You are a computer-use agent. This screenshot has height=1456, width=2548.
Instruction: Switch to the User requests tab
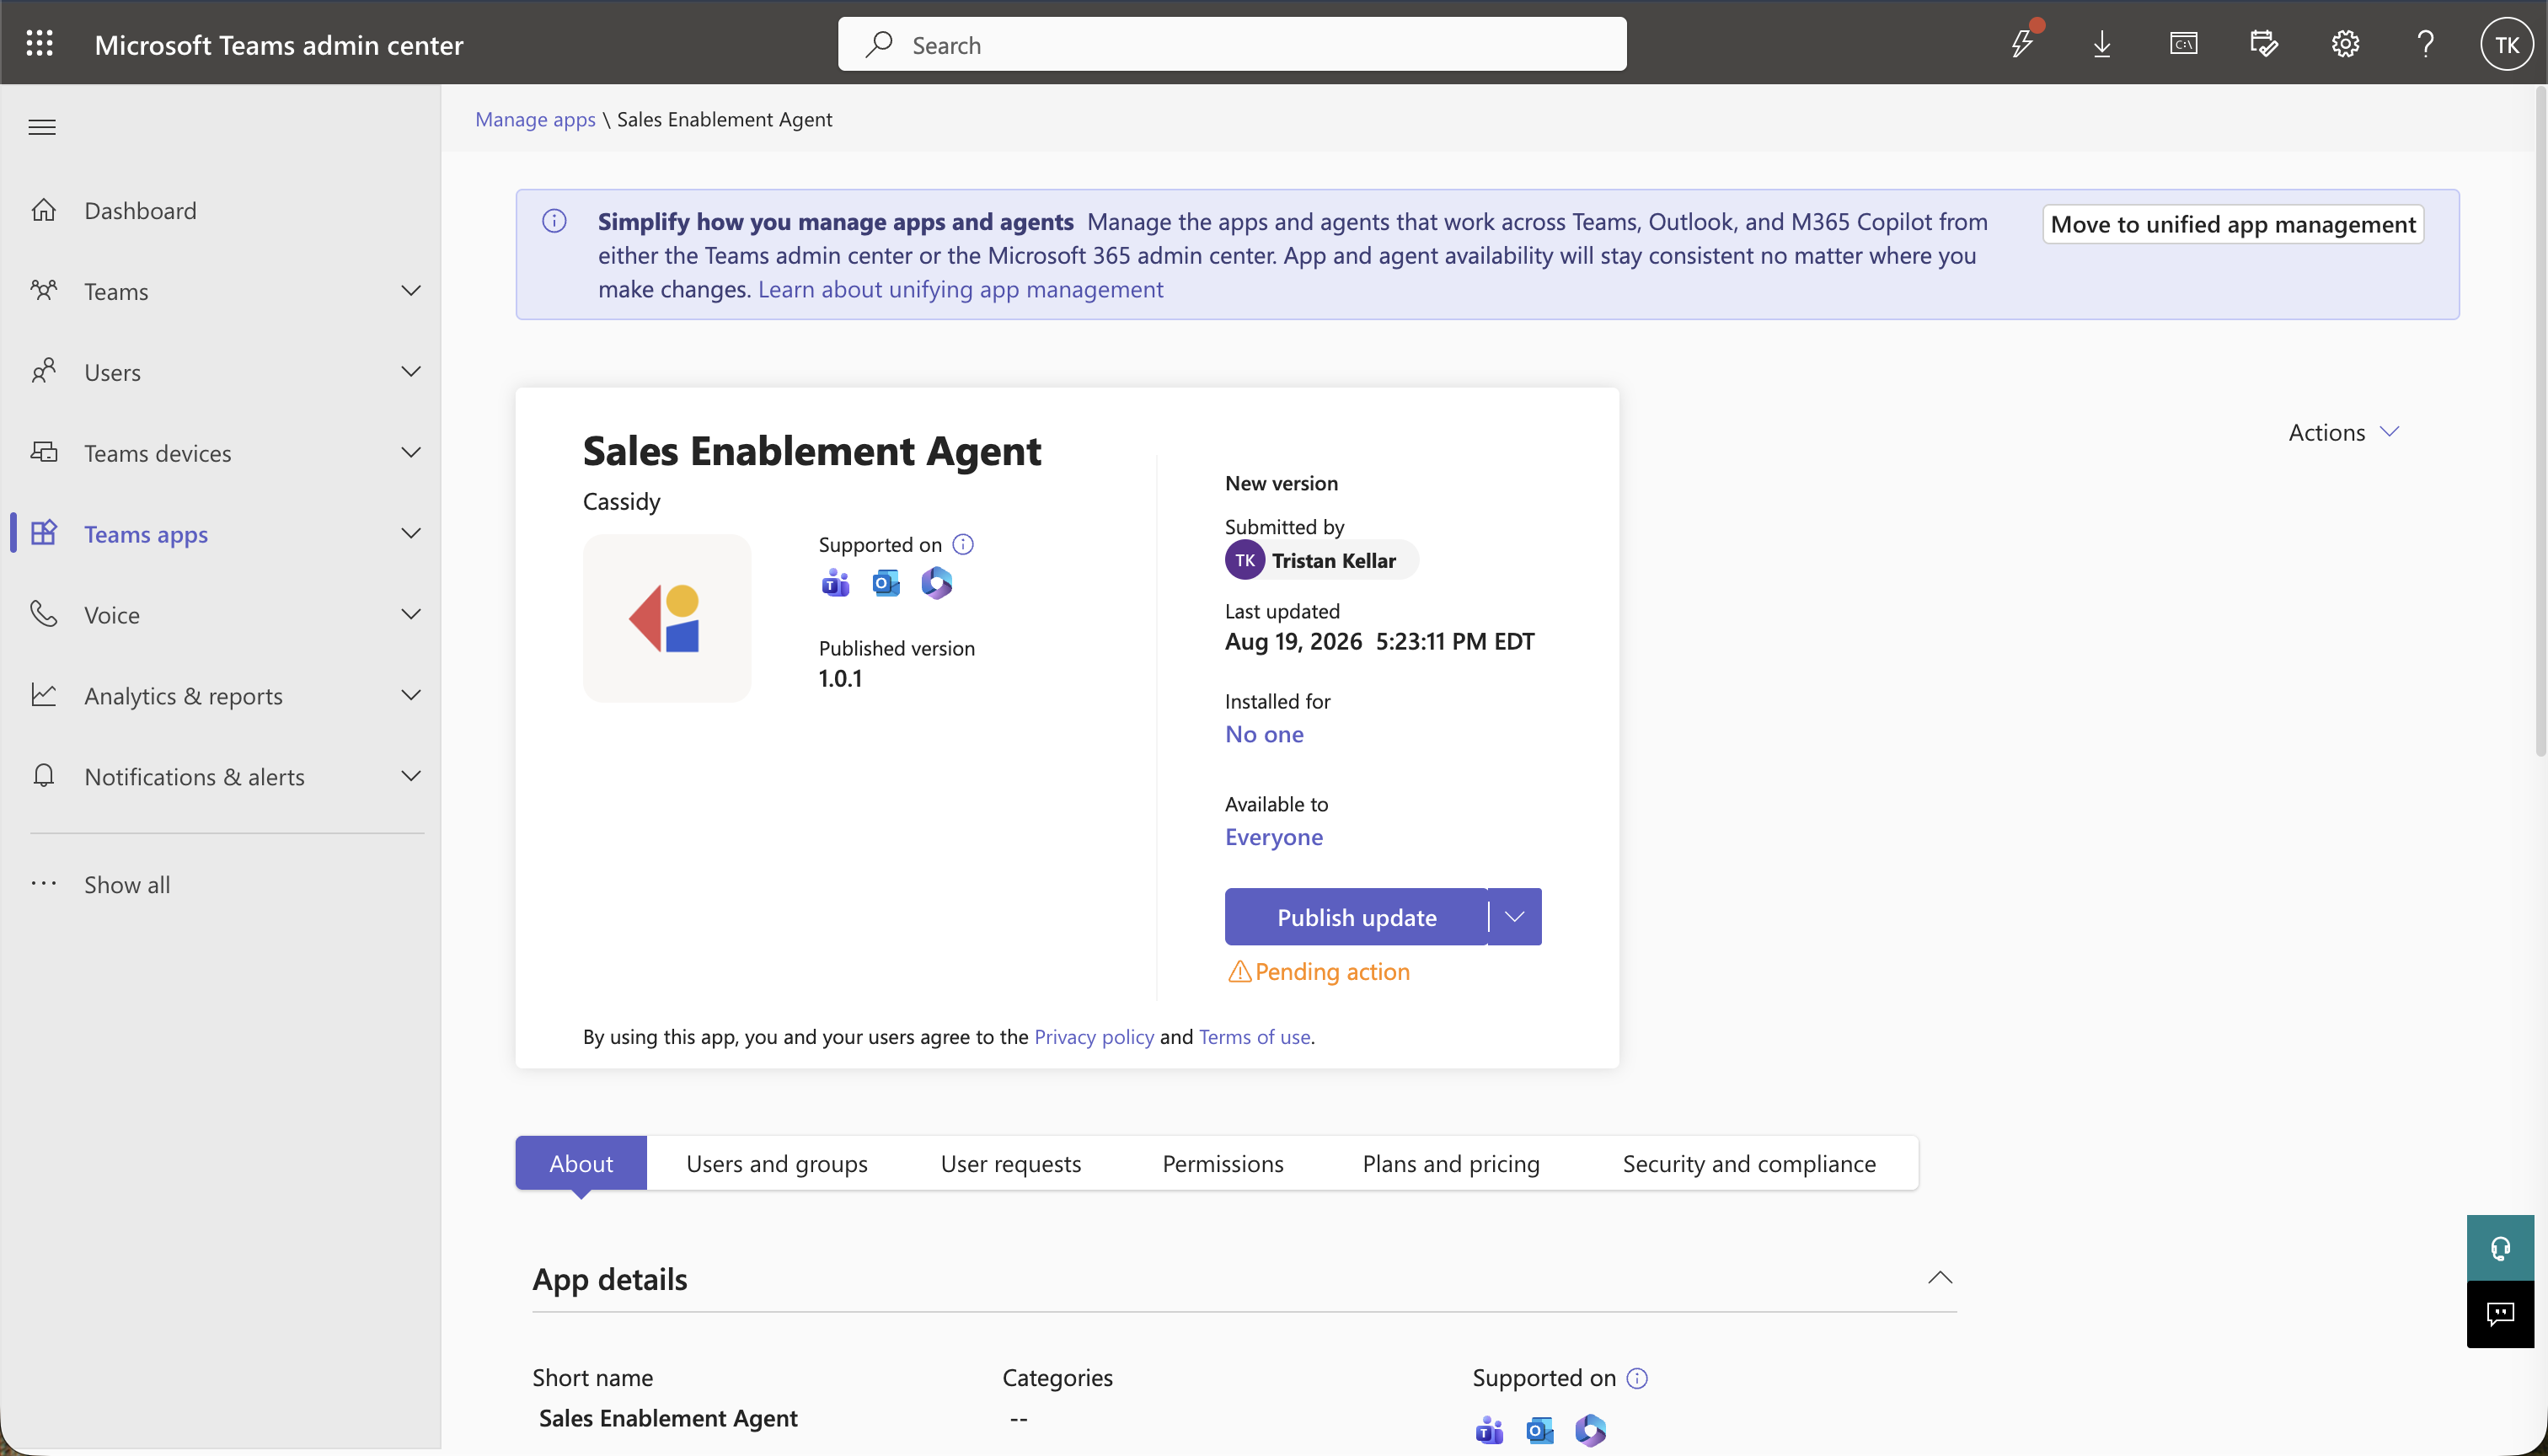[1011, 1163]
